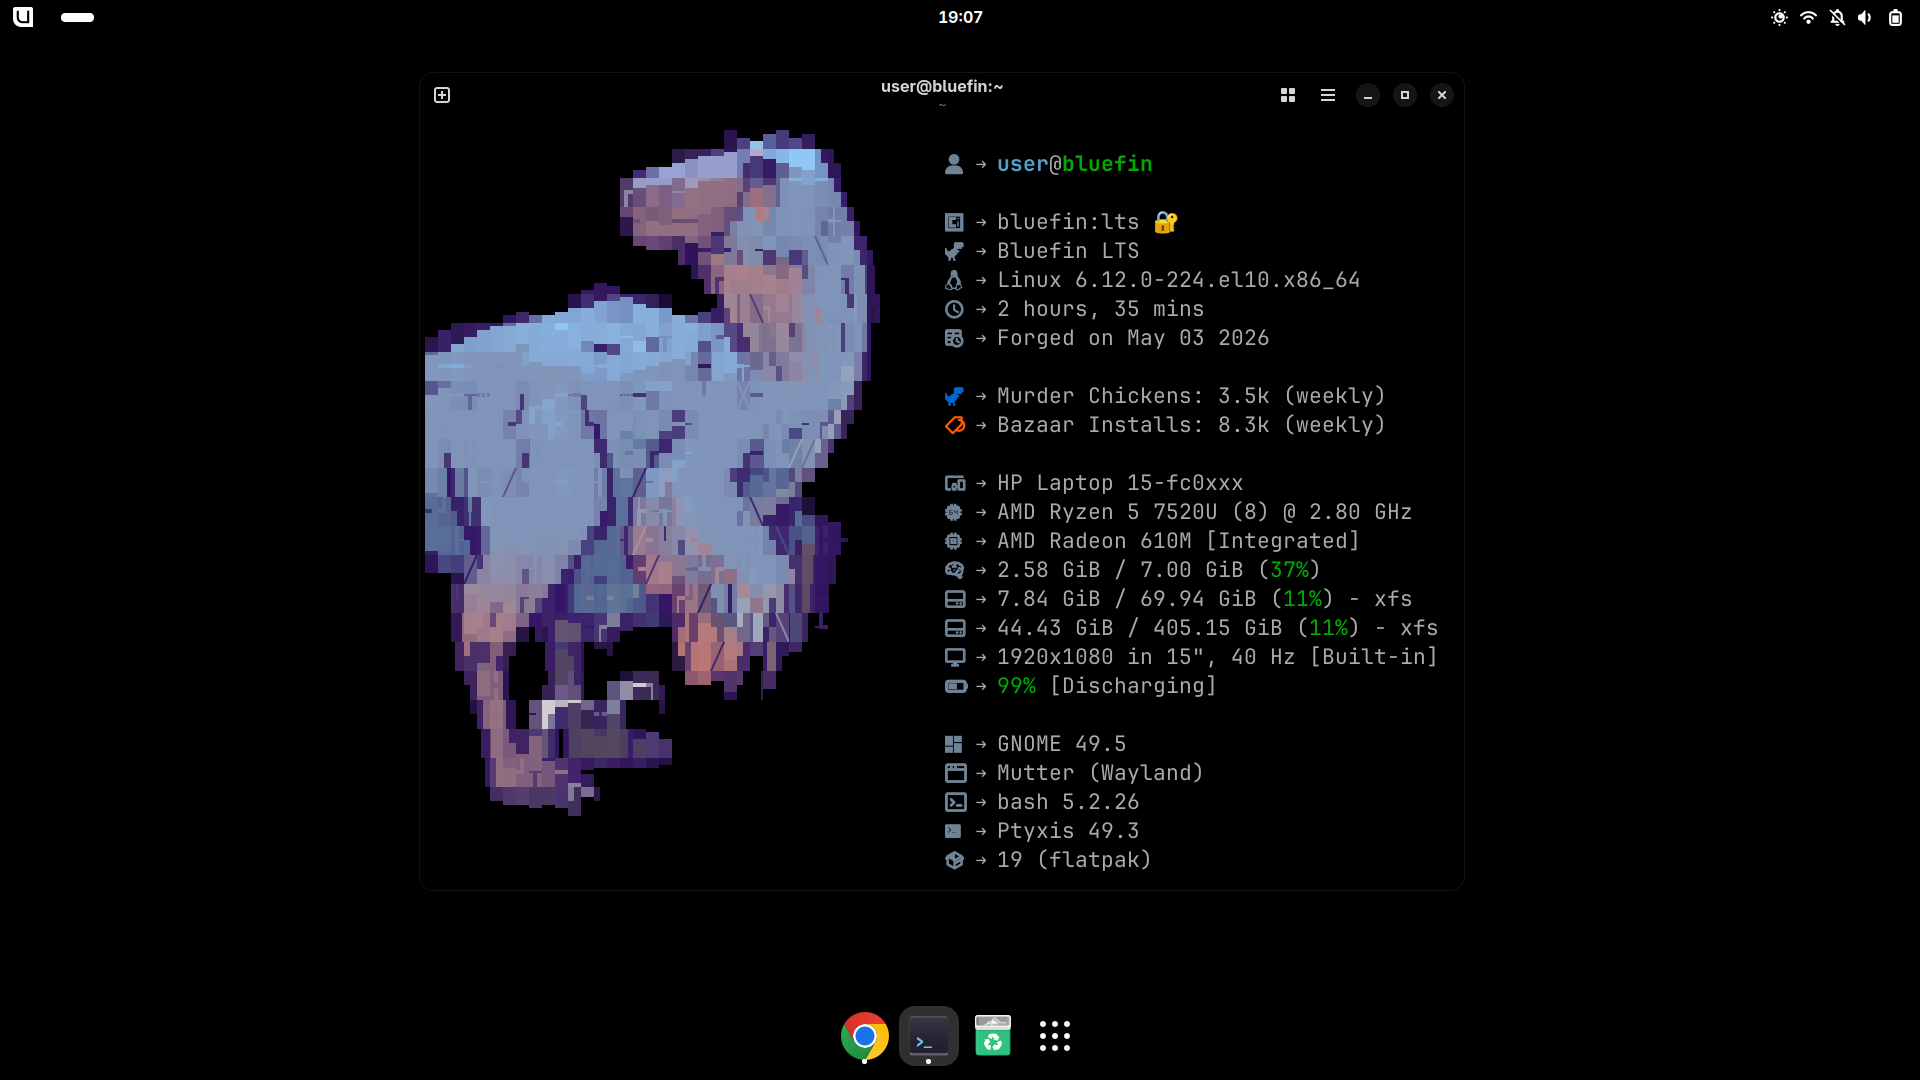Screen dimensions: 1920x1080
Task: Click the Linux 6.12.0-224.el10.x86_64 text
Action: (x=1179, y=280)
